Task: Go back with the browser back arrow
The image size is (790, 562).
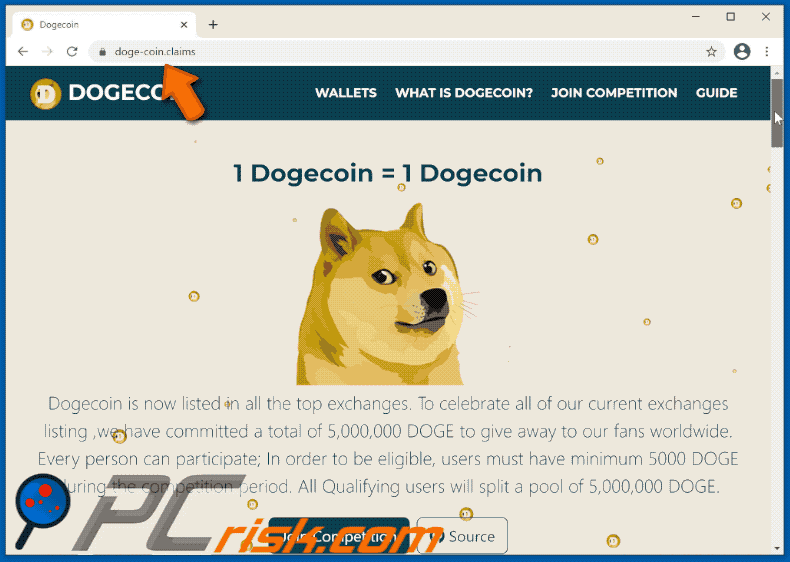Action: (x=23, y=51)
